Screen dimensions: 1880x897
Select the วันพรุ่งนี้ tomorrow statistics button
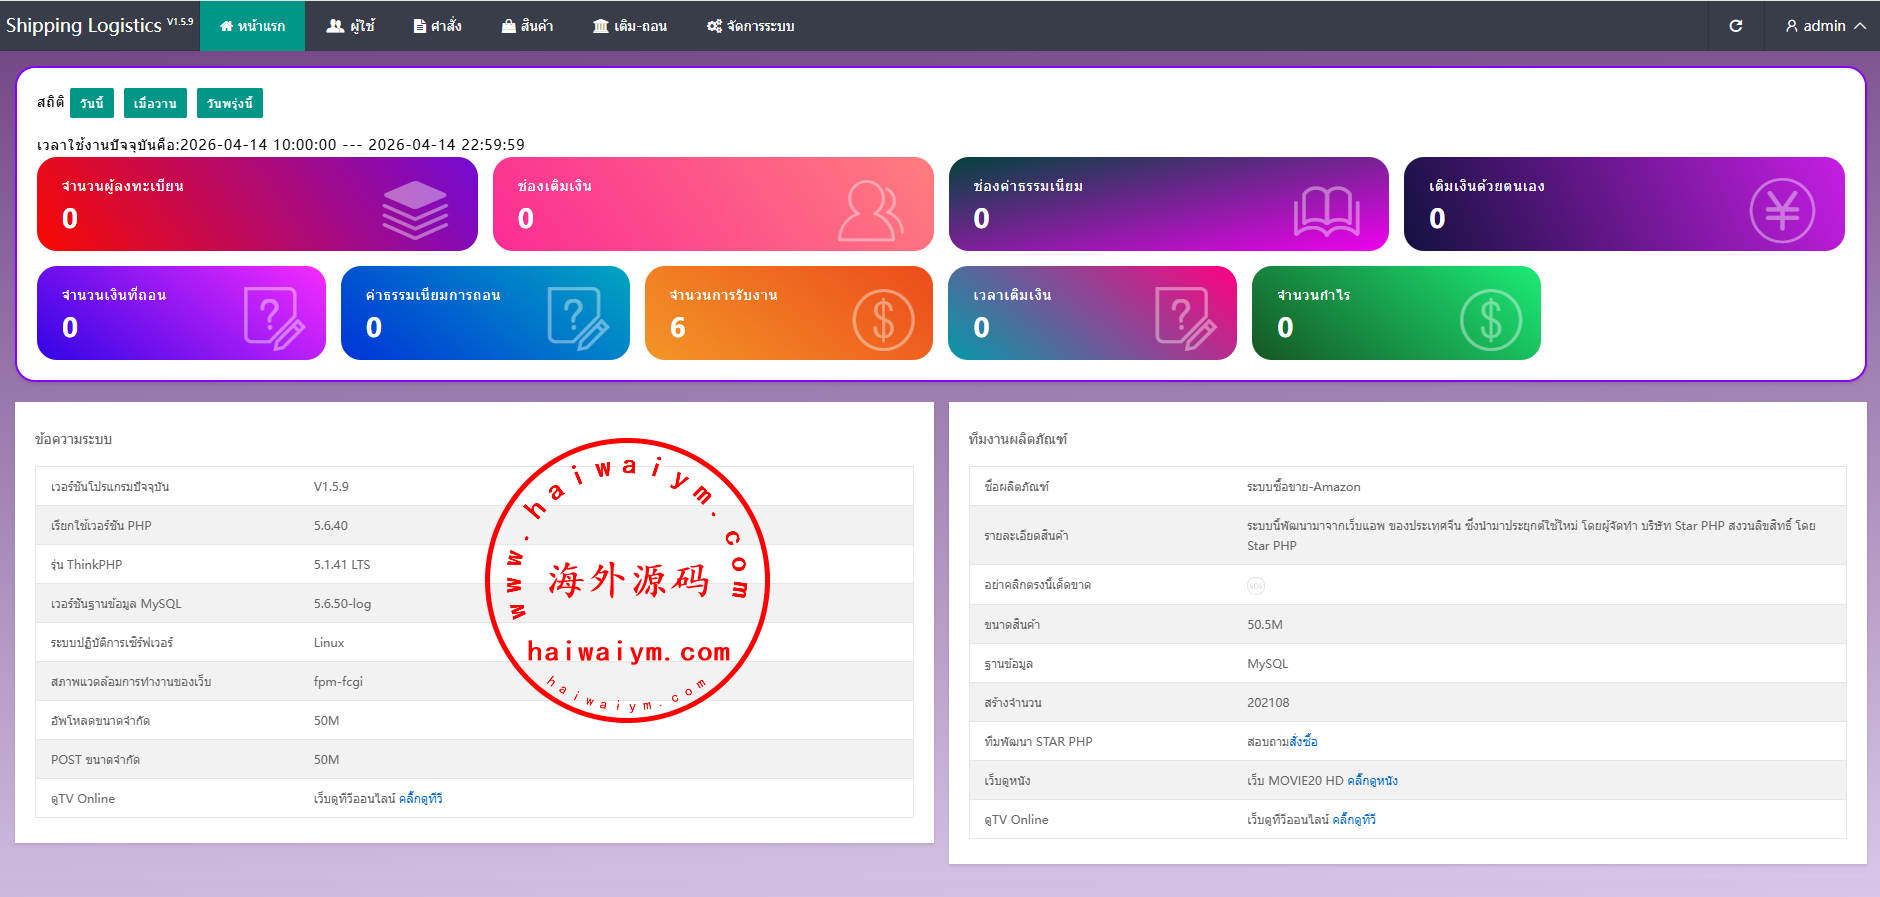(x=230, y=103)
